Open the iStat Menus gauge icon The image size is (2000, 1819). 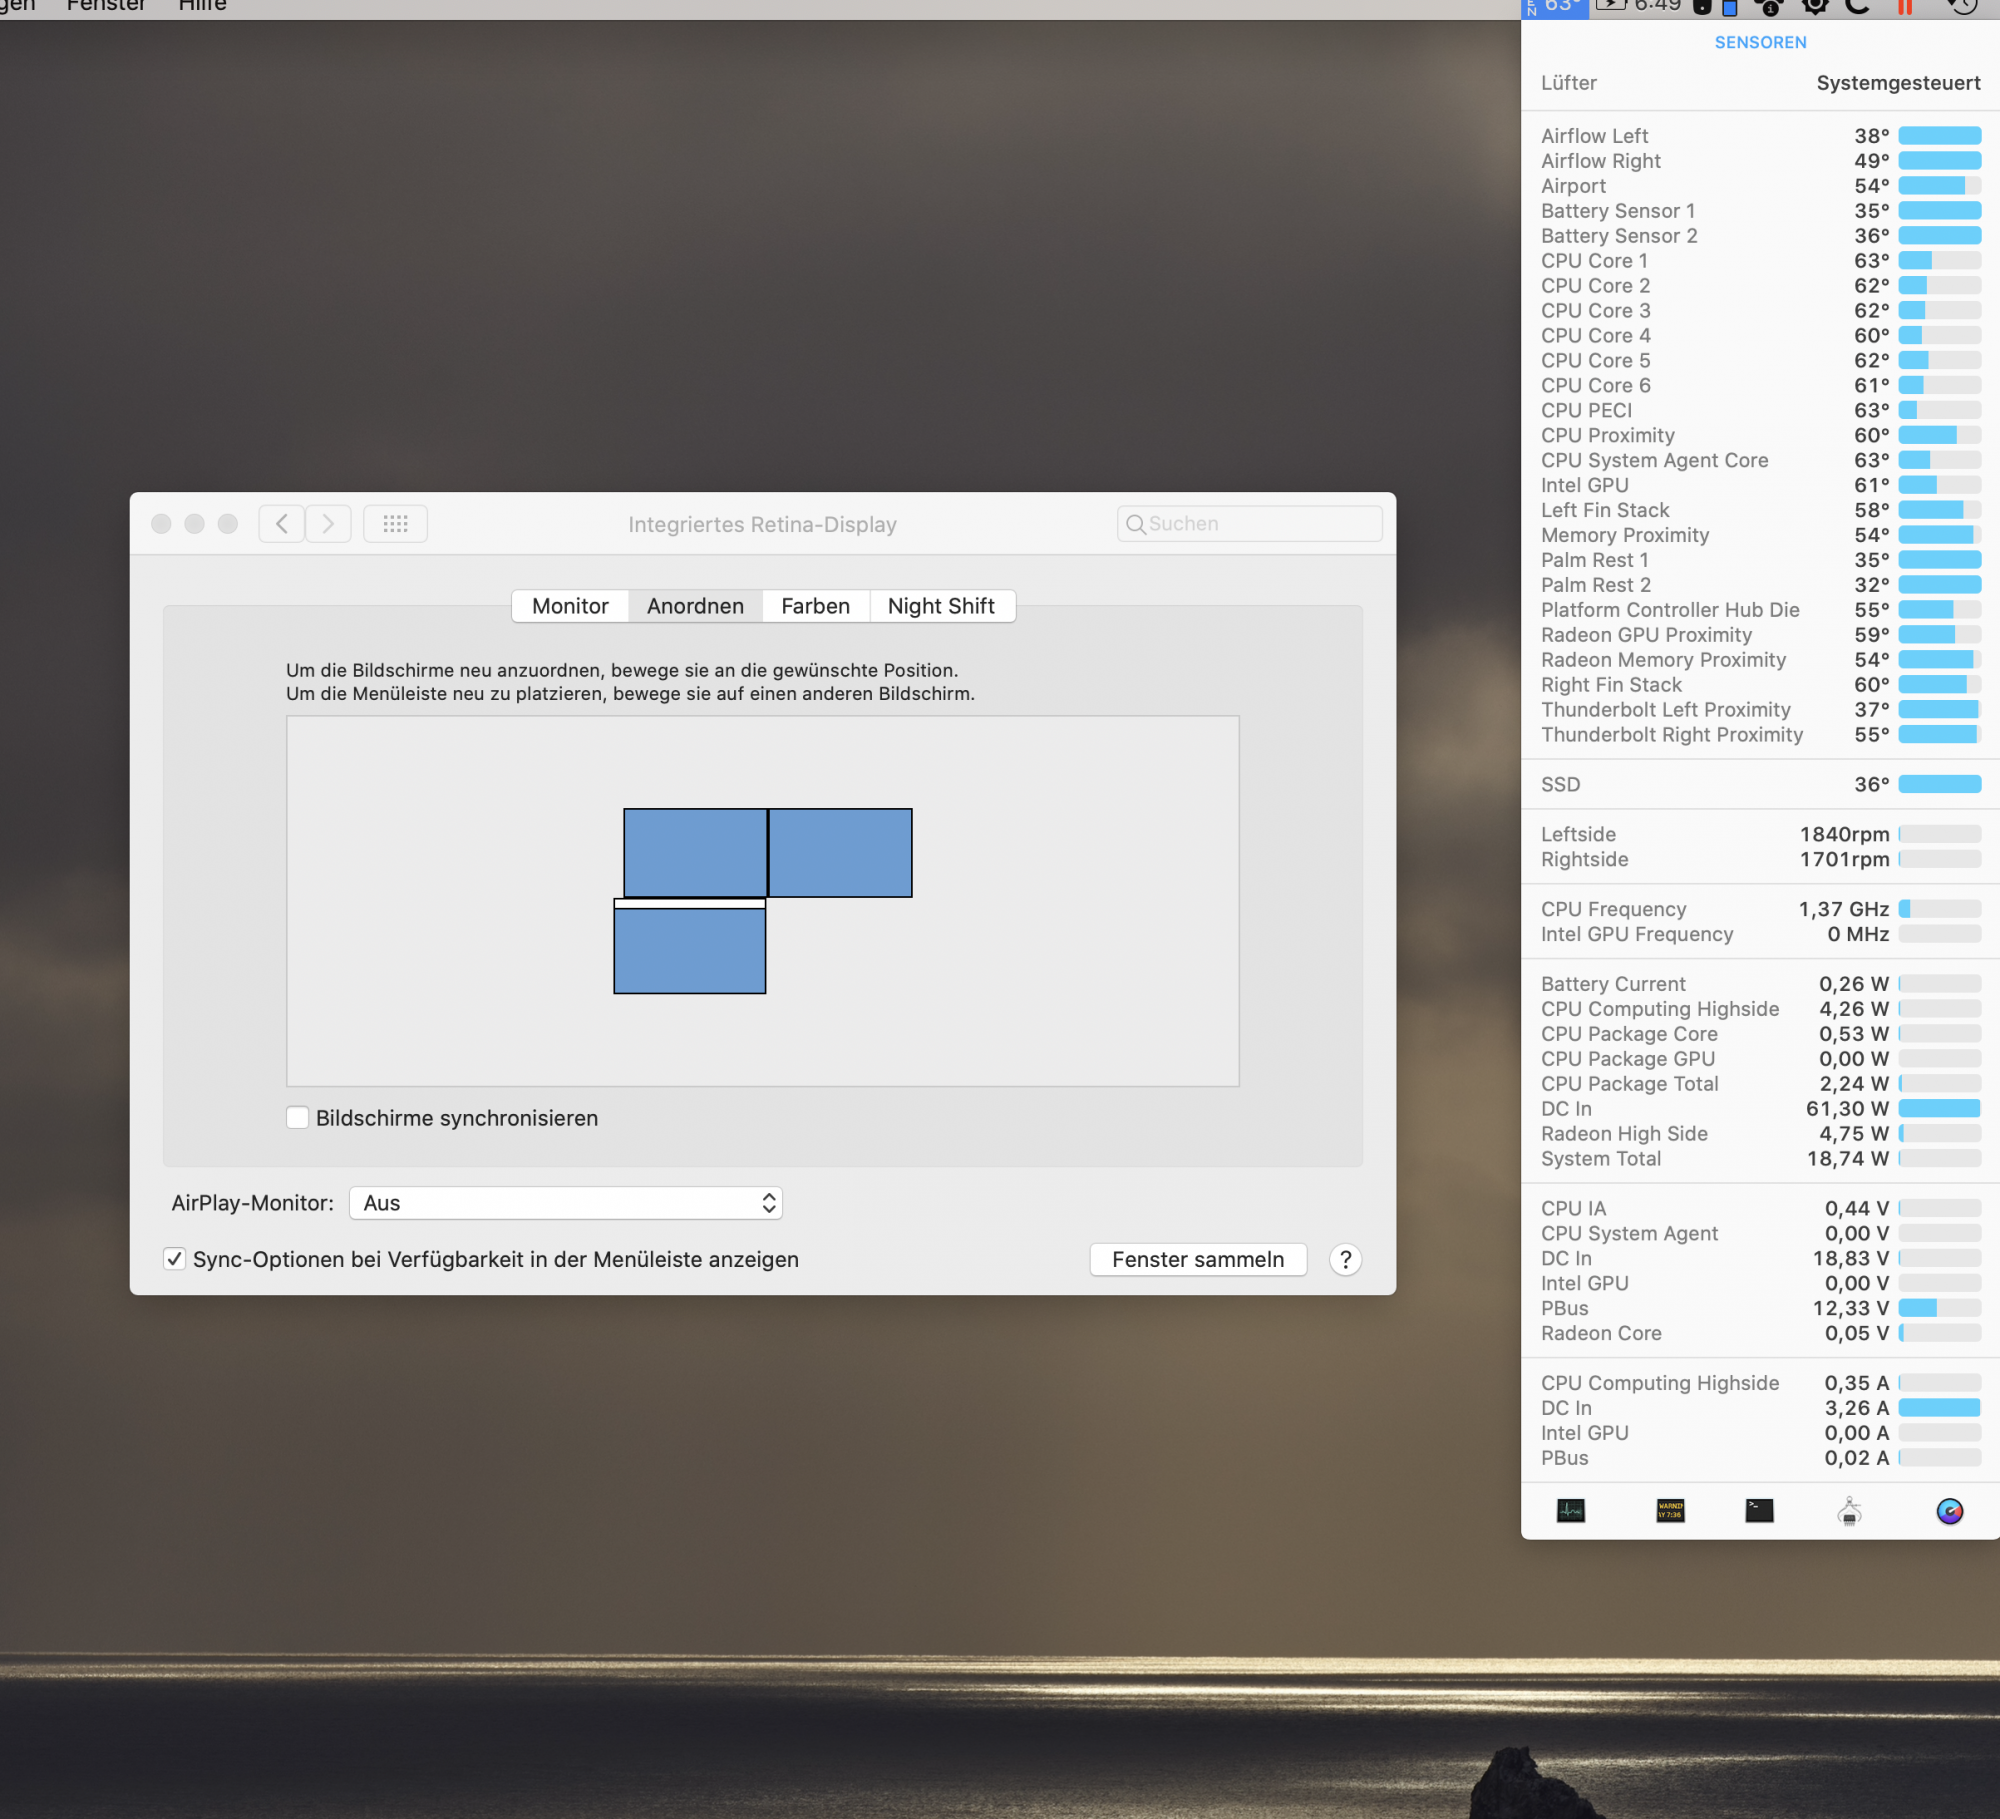[1949, 1510]
